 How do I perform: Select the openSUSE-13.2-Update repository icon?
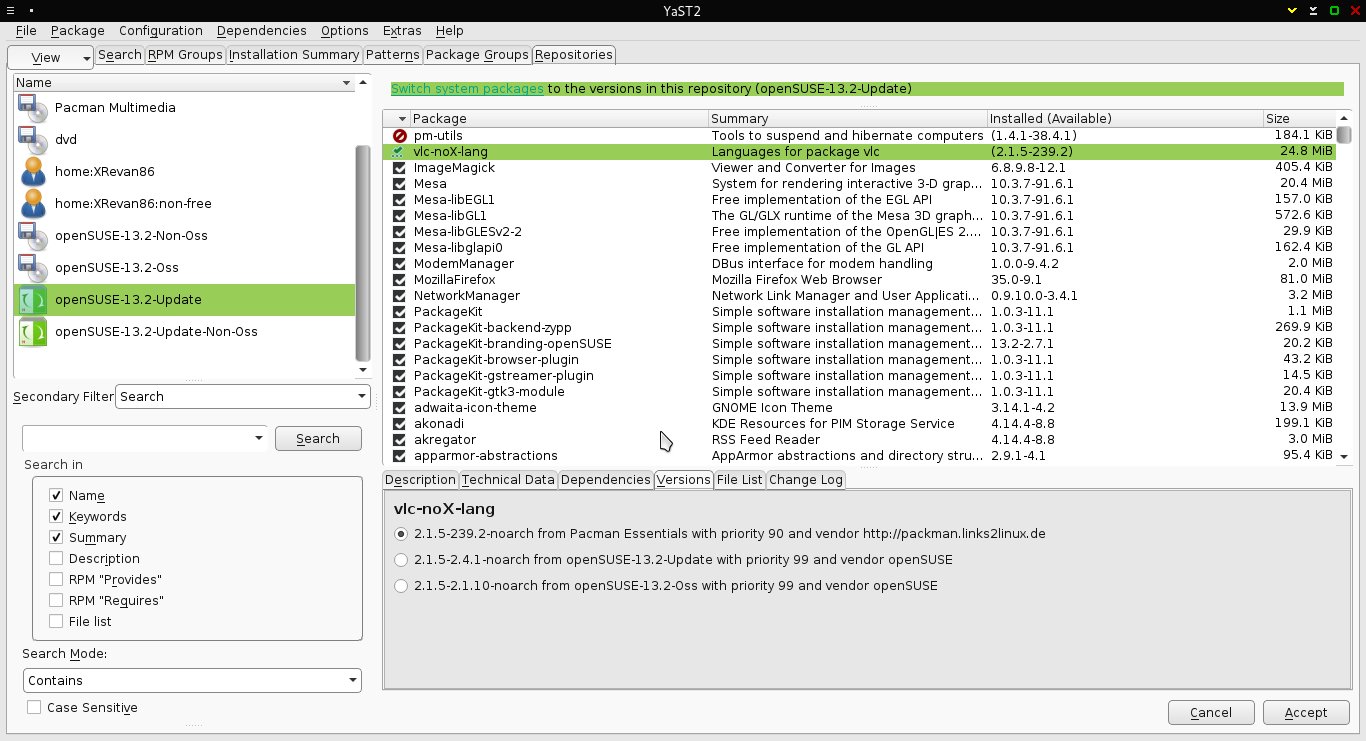pos(33,300)
